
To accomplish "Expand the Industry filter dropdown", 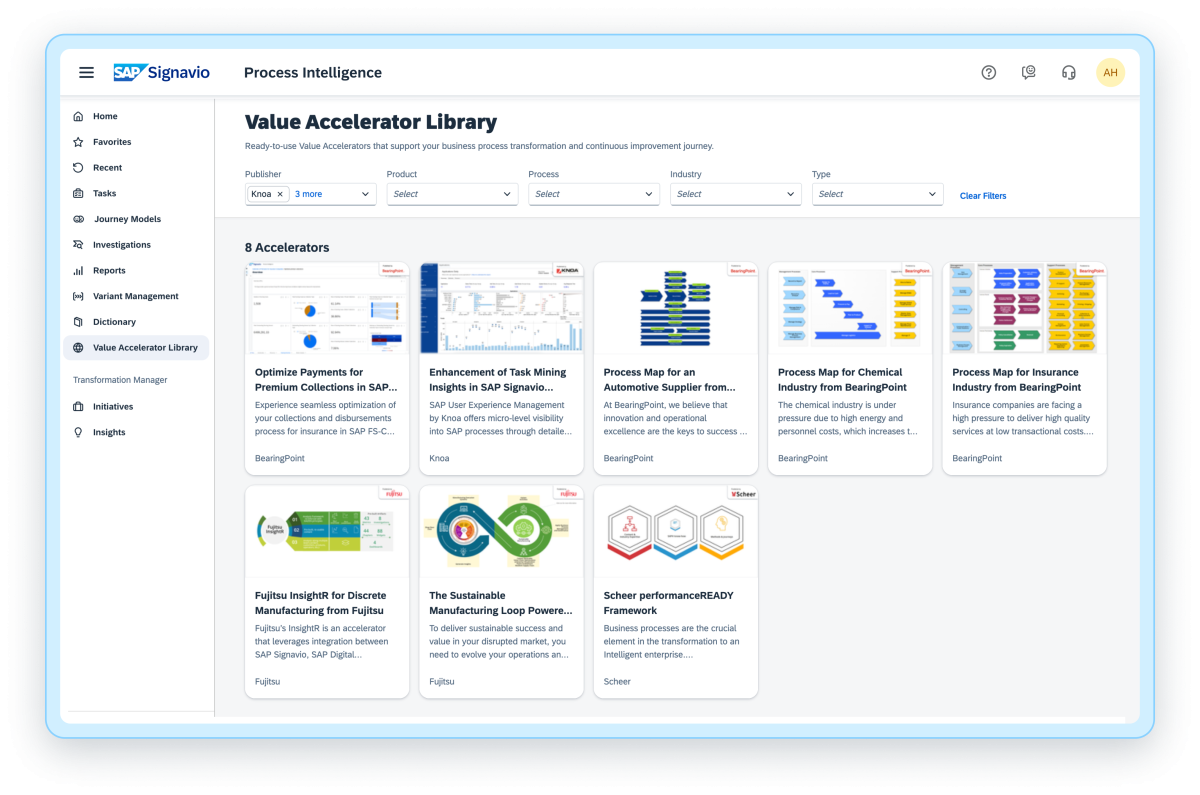I will tap(735, 193).
